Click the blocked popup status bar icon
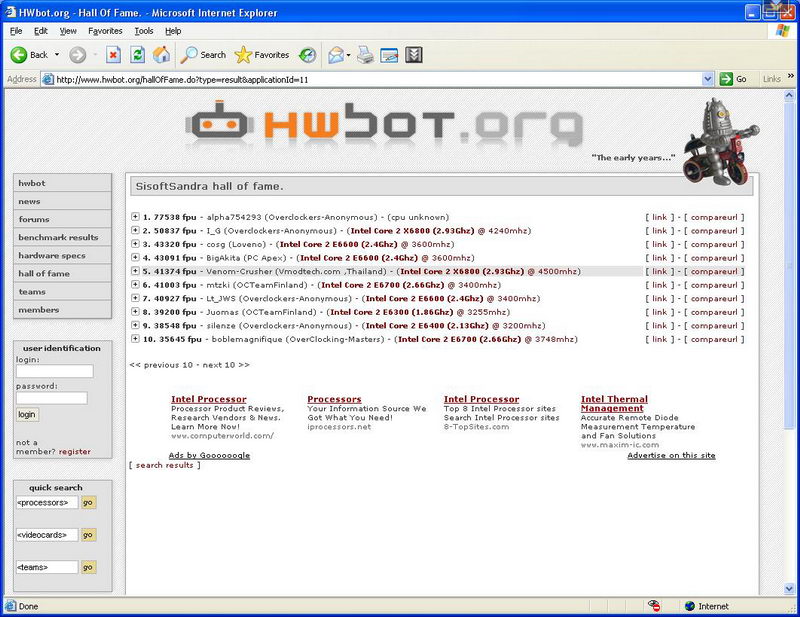The height and width of the screenshot is (617, 800). click(x=654, y=606)
